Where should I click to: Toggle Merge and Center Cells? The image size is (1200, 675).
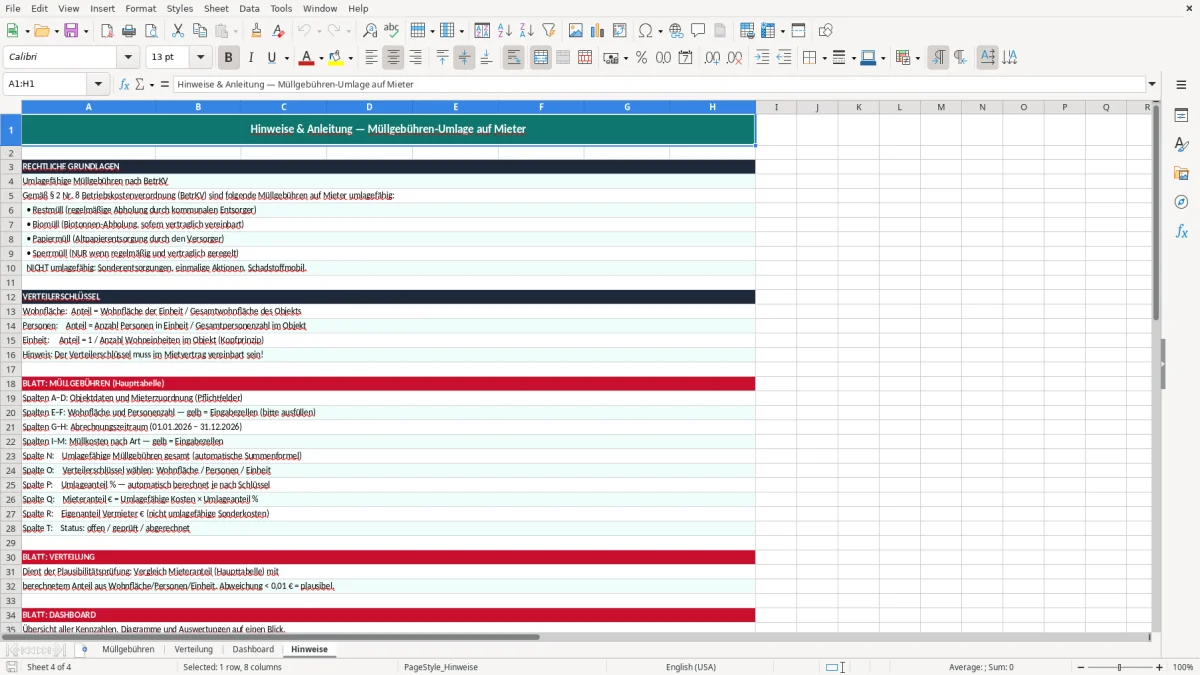click(x=540, y=58)
